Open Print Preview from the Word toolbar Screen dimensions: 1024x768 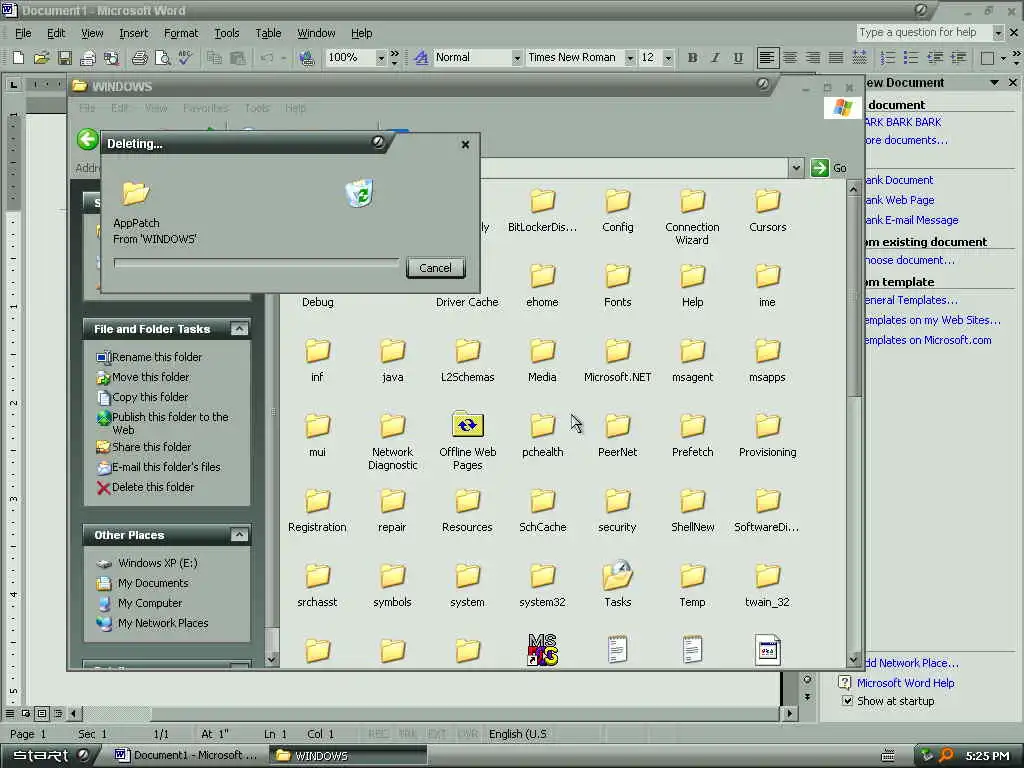click(x=162, y=58)
